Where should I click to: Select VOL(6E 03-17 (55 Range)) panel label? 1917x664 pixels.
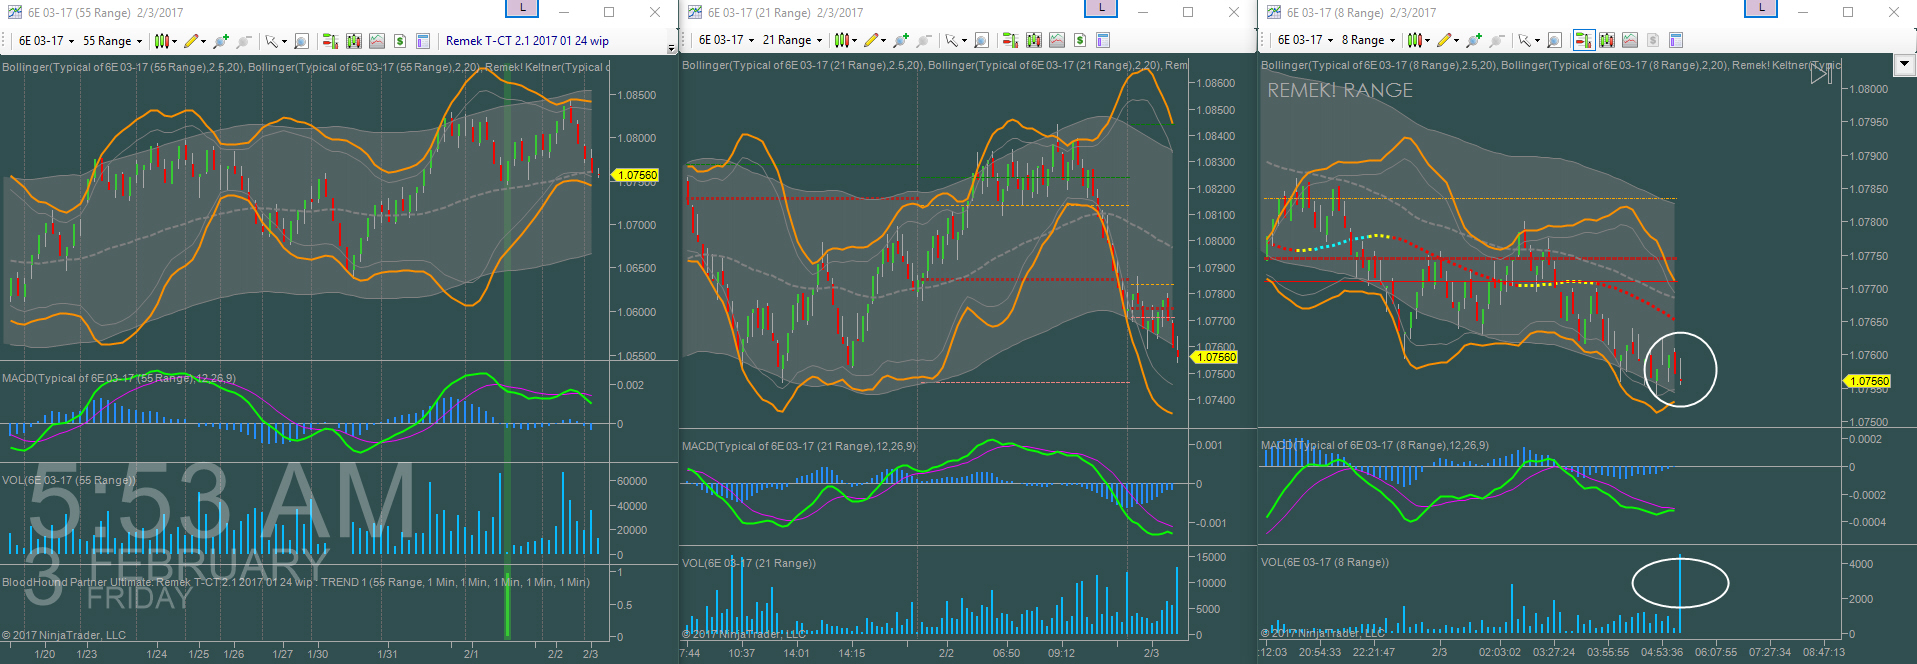[68, 480]
